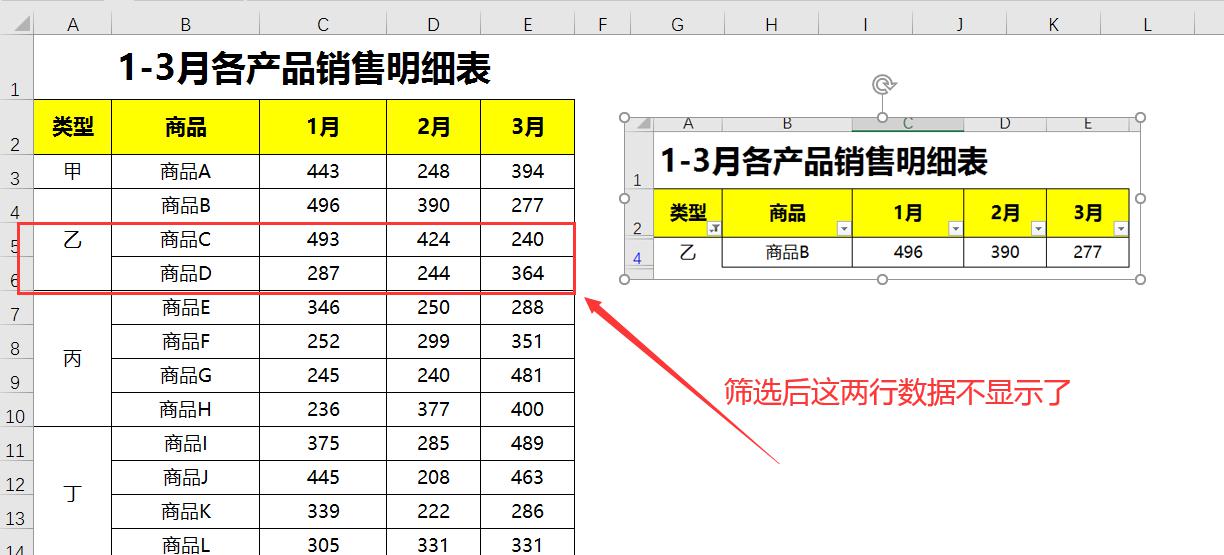This screenshot has height=555, width=1224.
Task: Click cell 商品C
Action: click(x=186, y=240)
